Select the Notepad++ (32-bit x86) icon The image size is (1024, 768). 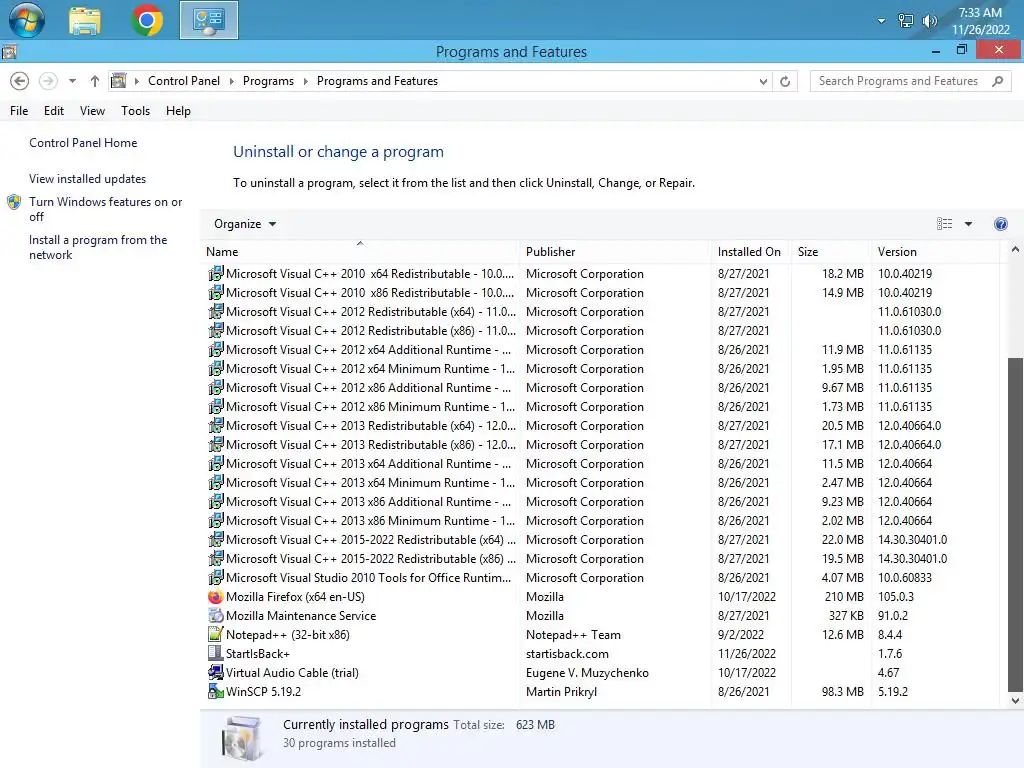pyautogui.click(x=215, y=635)
